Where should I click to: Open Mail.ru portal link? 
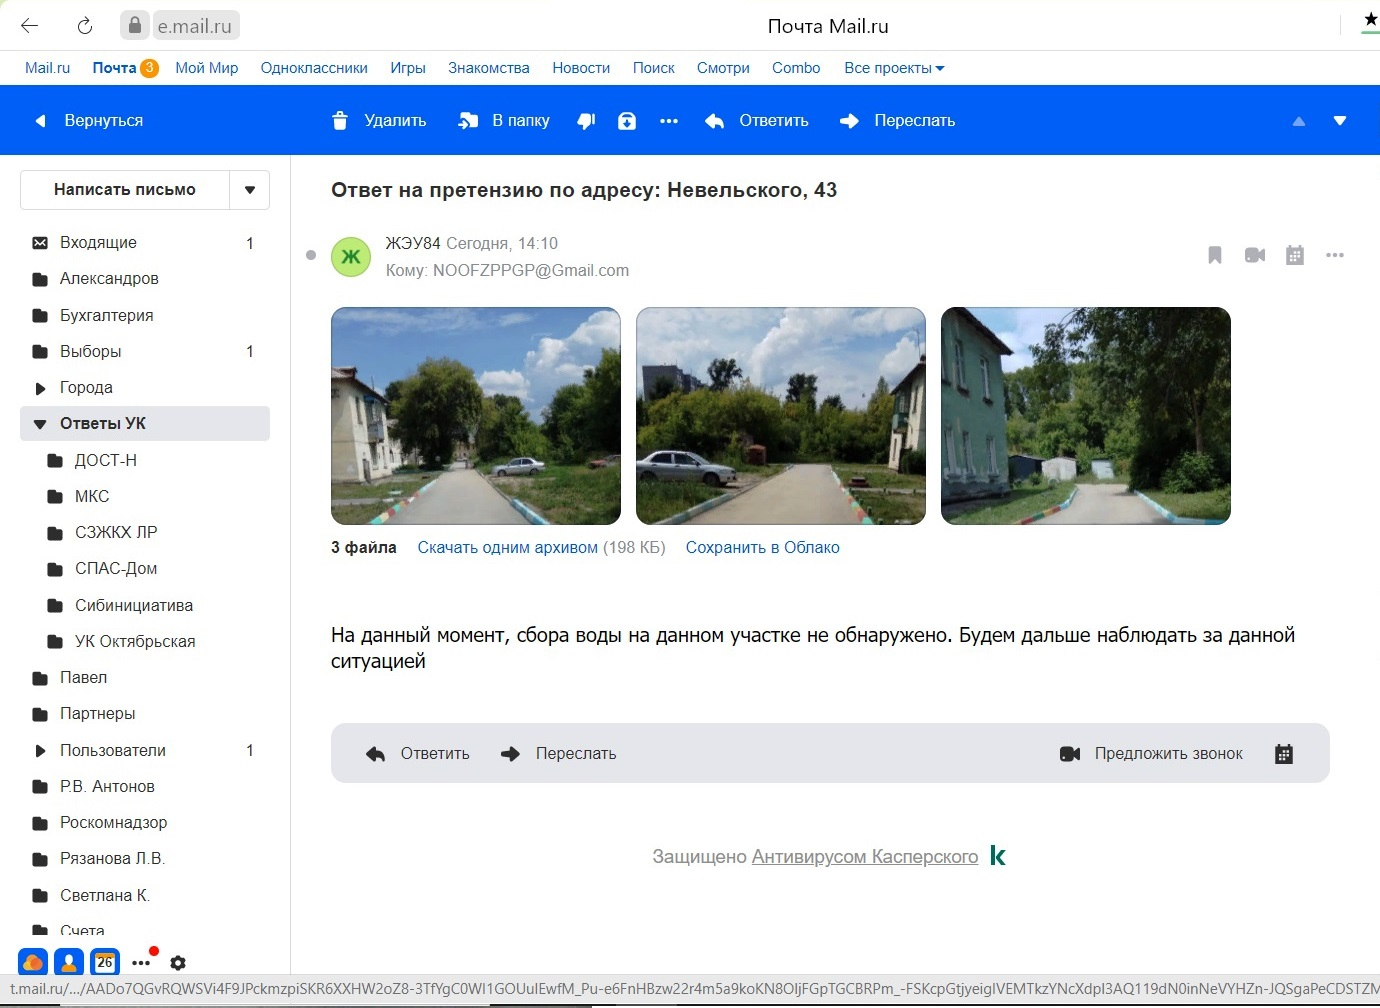coord(47,68)
